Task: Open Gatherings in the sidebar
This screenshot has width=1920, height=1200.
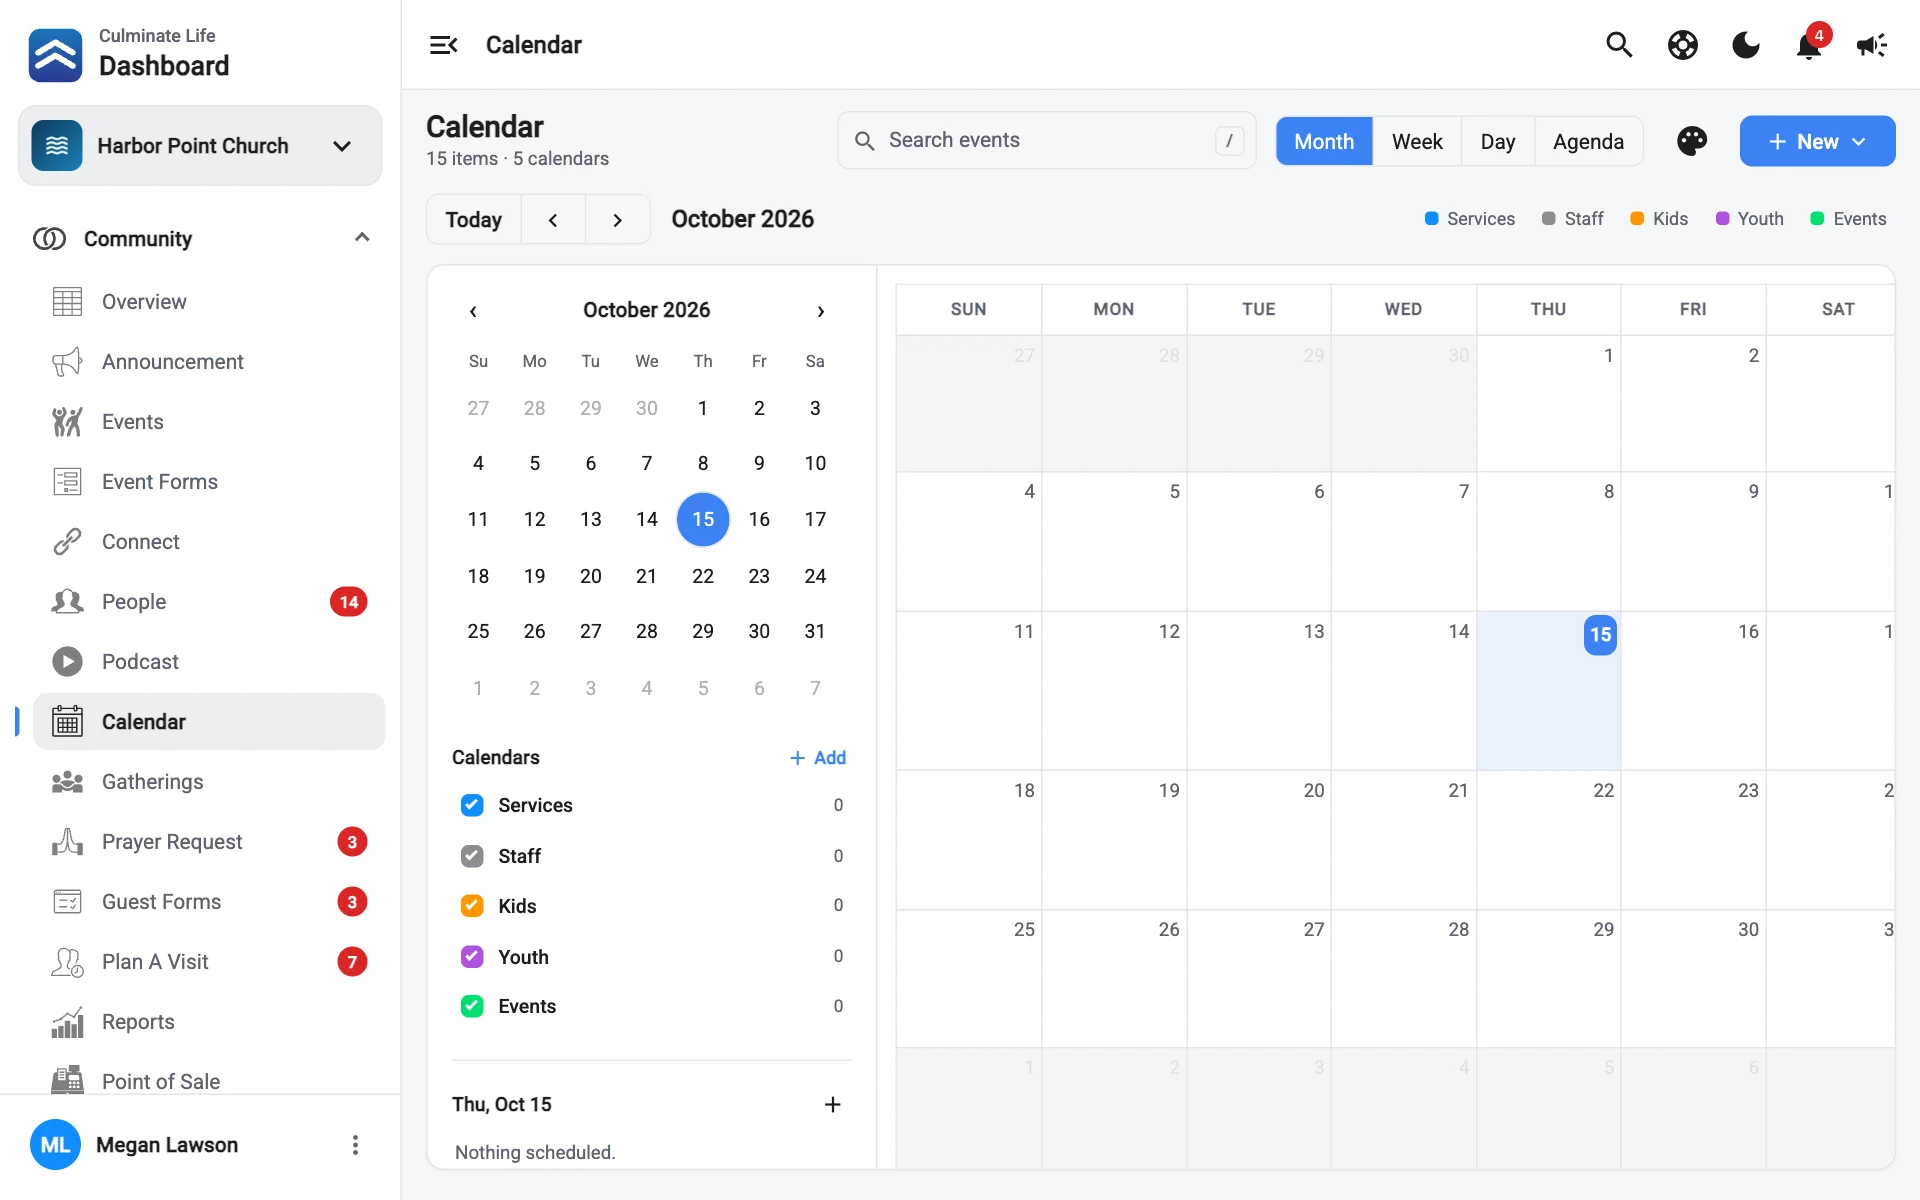Action: click(209, 782)
